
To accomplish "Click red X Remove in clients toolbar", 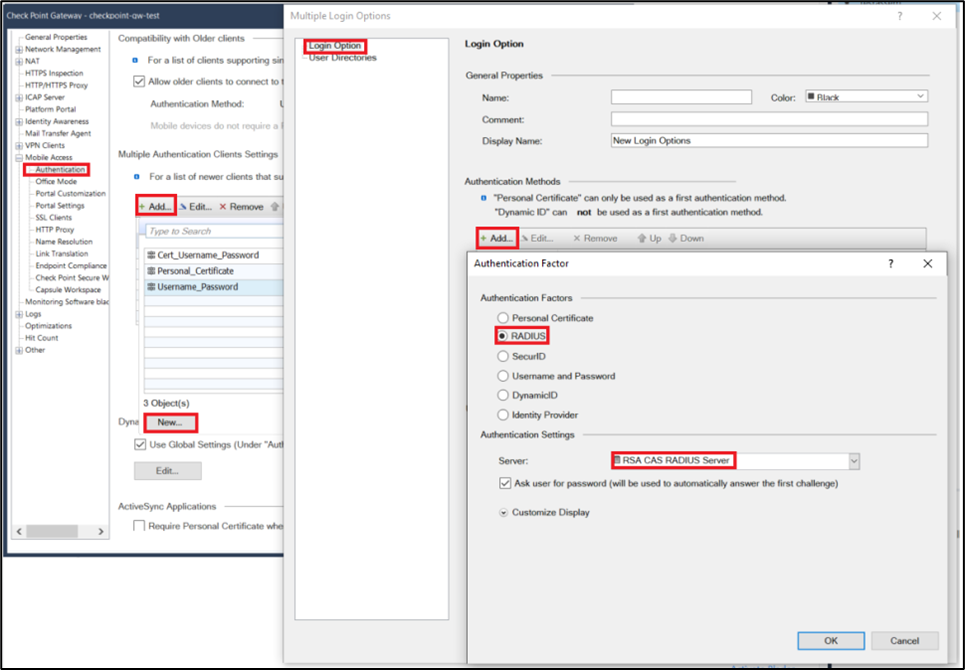I will [241, 206].
